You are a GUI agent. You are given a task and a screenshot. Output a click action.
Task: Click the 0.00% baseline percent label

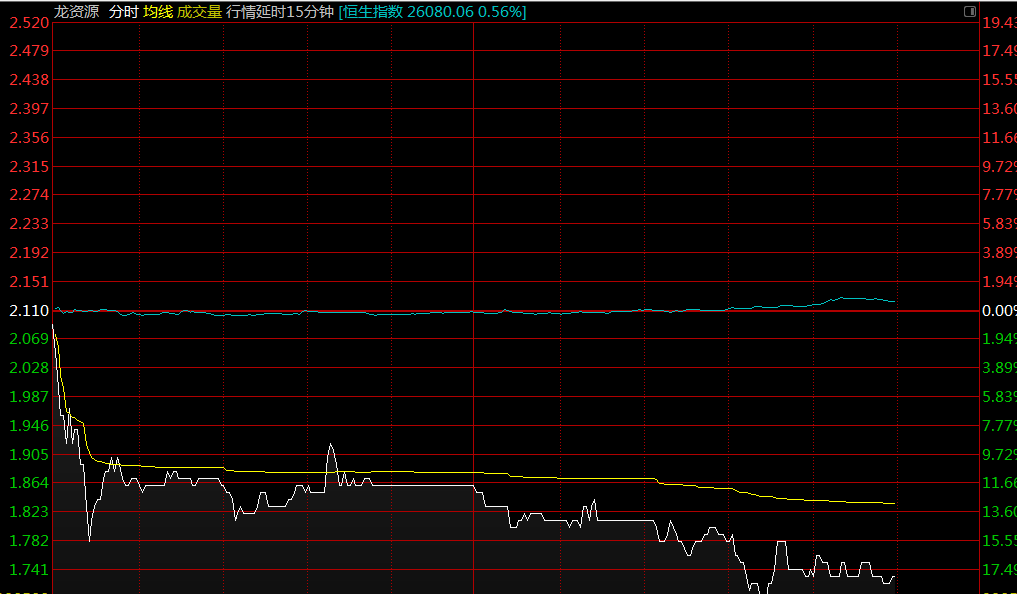(x=999, y=311)
